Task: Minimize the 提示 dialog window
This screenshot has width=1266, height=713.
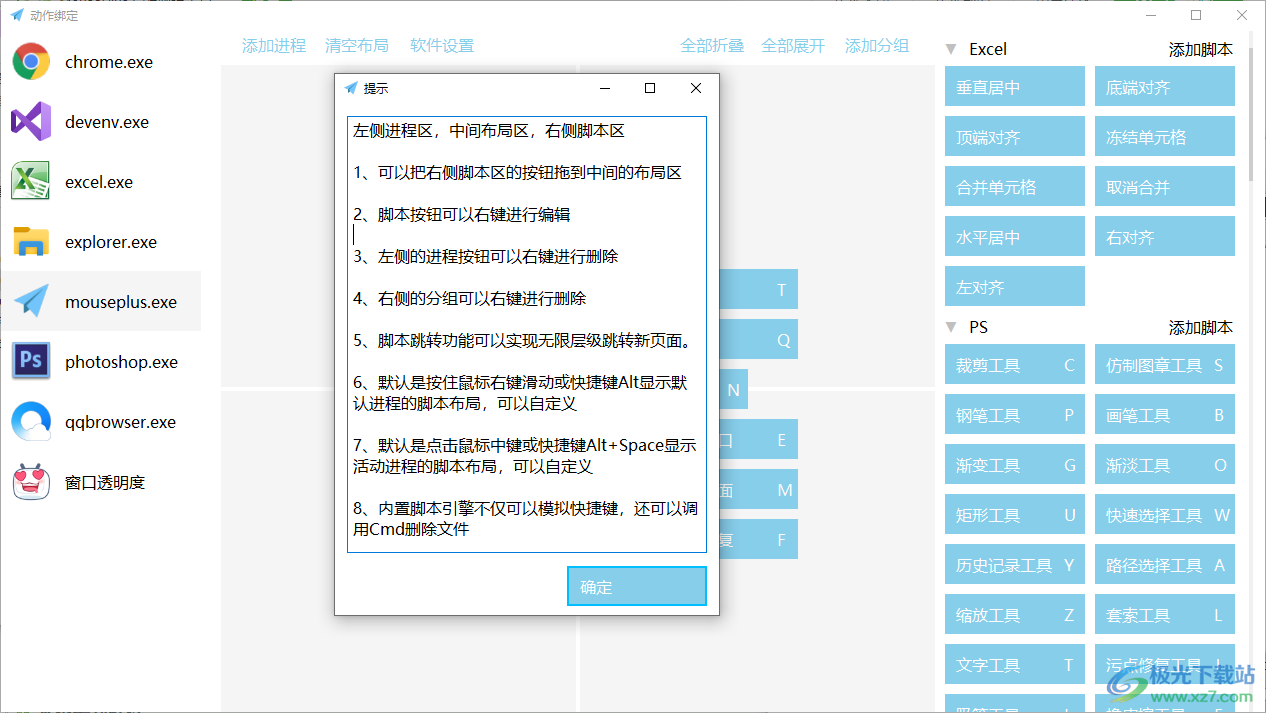Action: pyautogui.click(x=605, y=88)
